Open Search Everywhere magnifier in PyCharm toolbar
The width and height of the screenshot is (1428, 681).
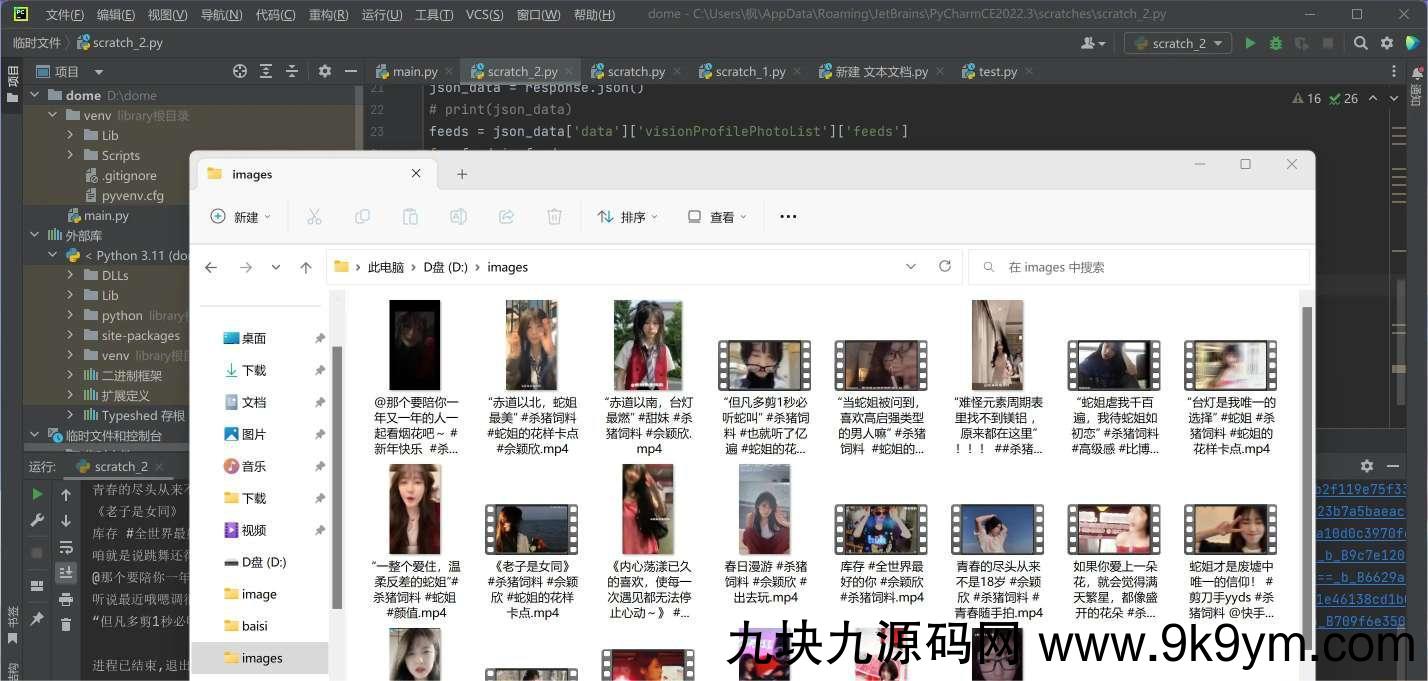click(x=1361, y=43)
